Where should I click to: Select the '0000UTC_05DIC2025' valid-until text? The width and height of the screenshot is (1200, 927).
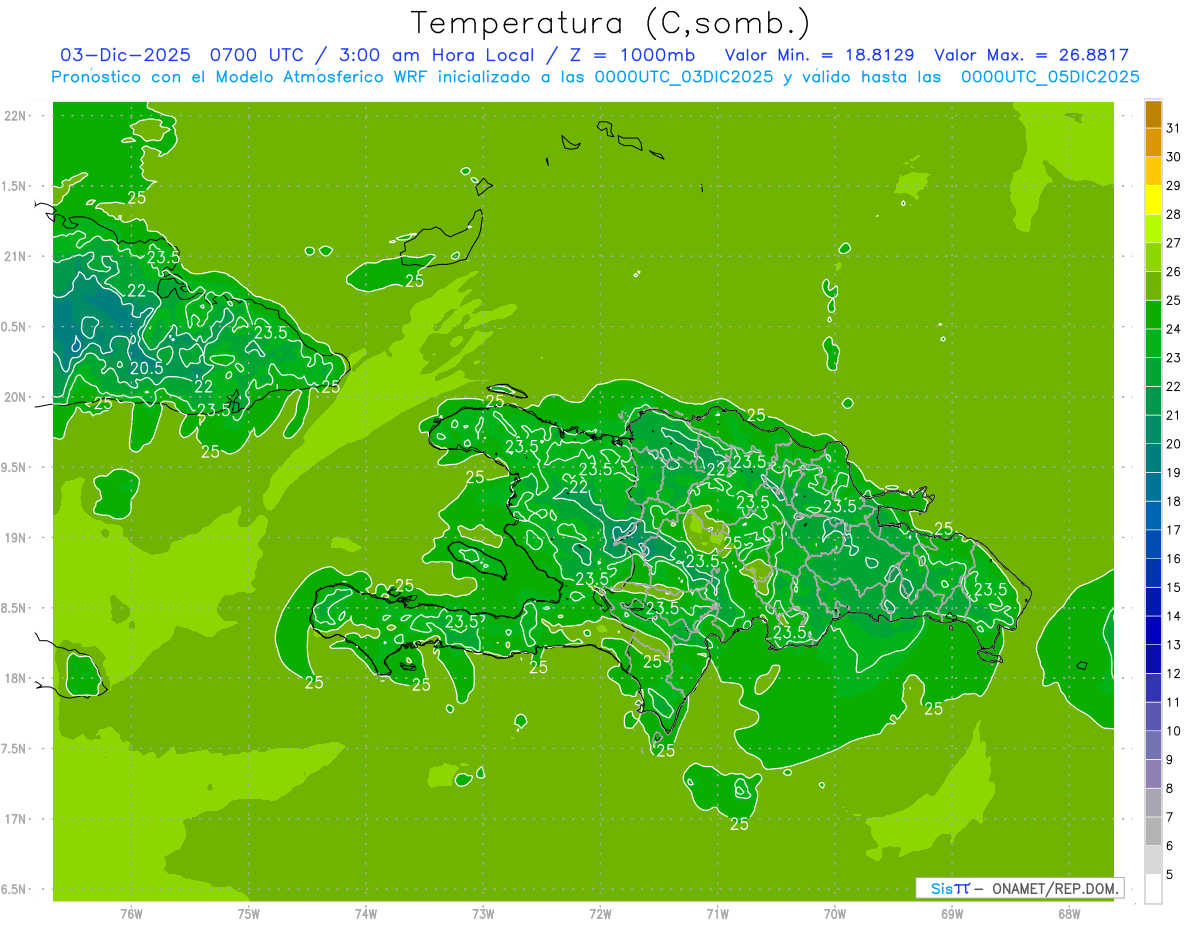(1050, 77)
